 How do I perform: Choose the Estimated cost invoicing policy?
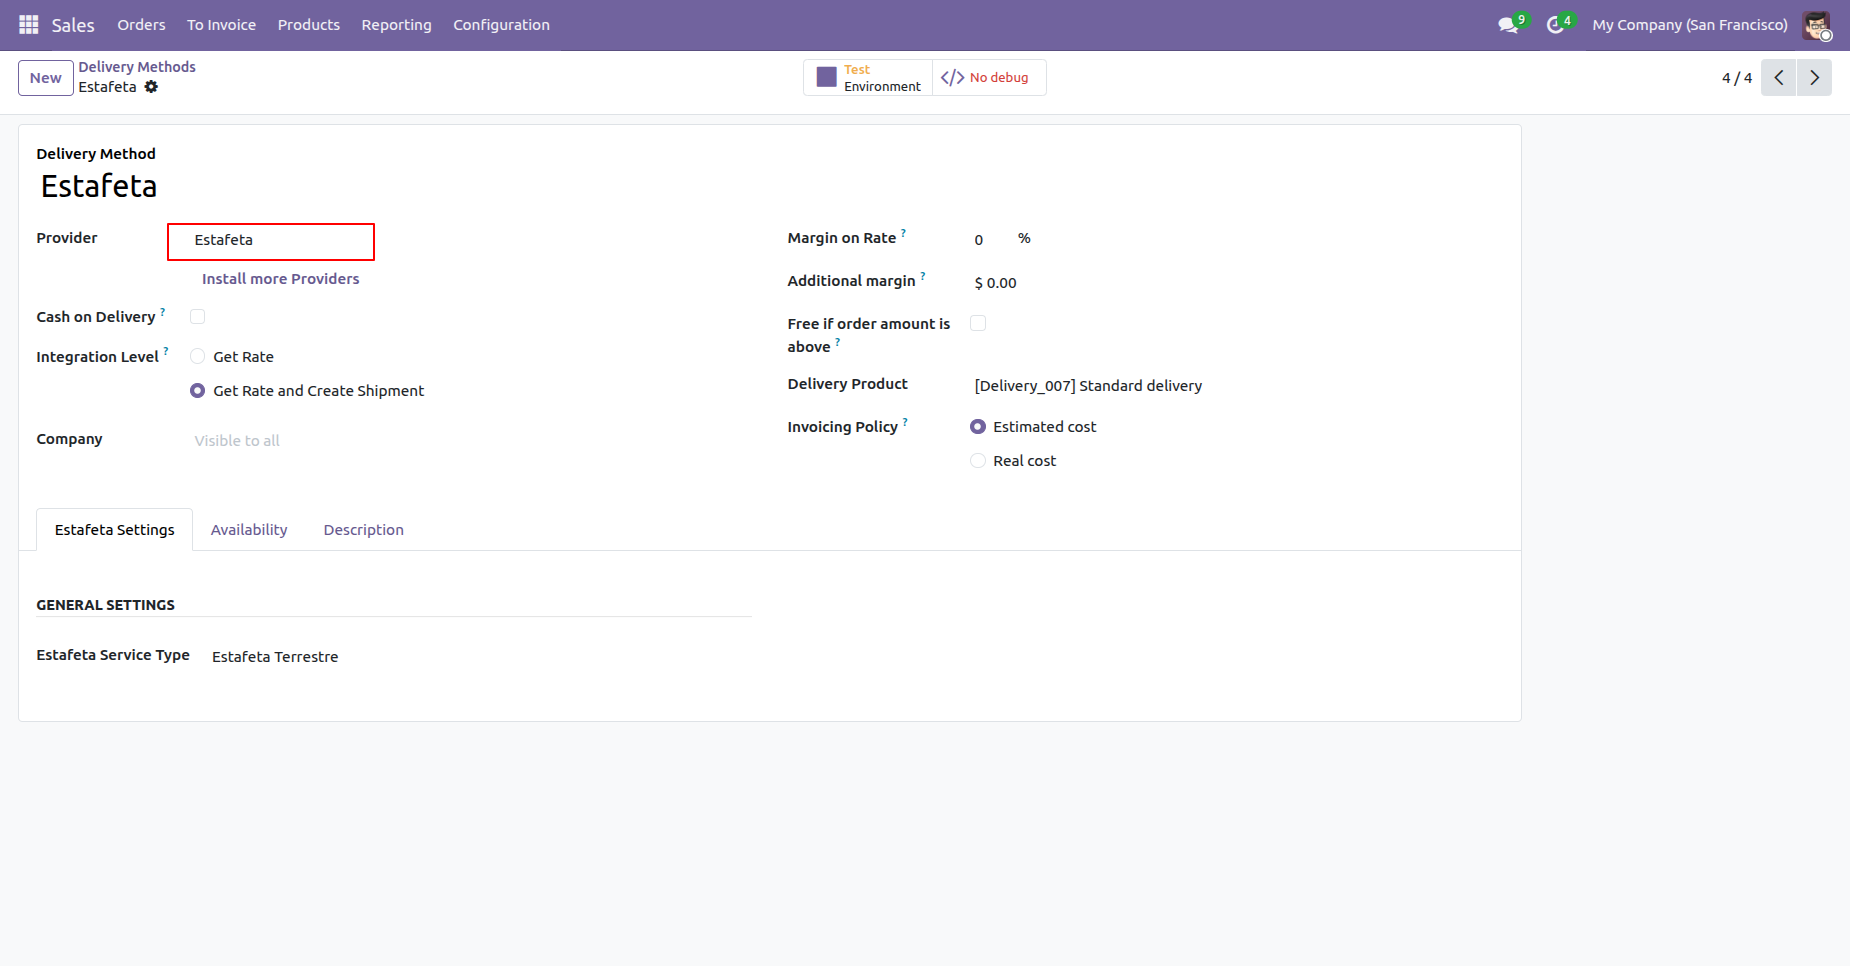(x=978, y=427)
